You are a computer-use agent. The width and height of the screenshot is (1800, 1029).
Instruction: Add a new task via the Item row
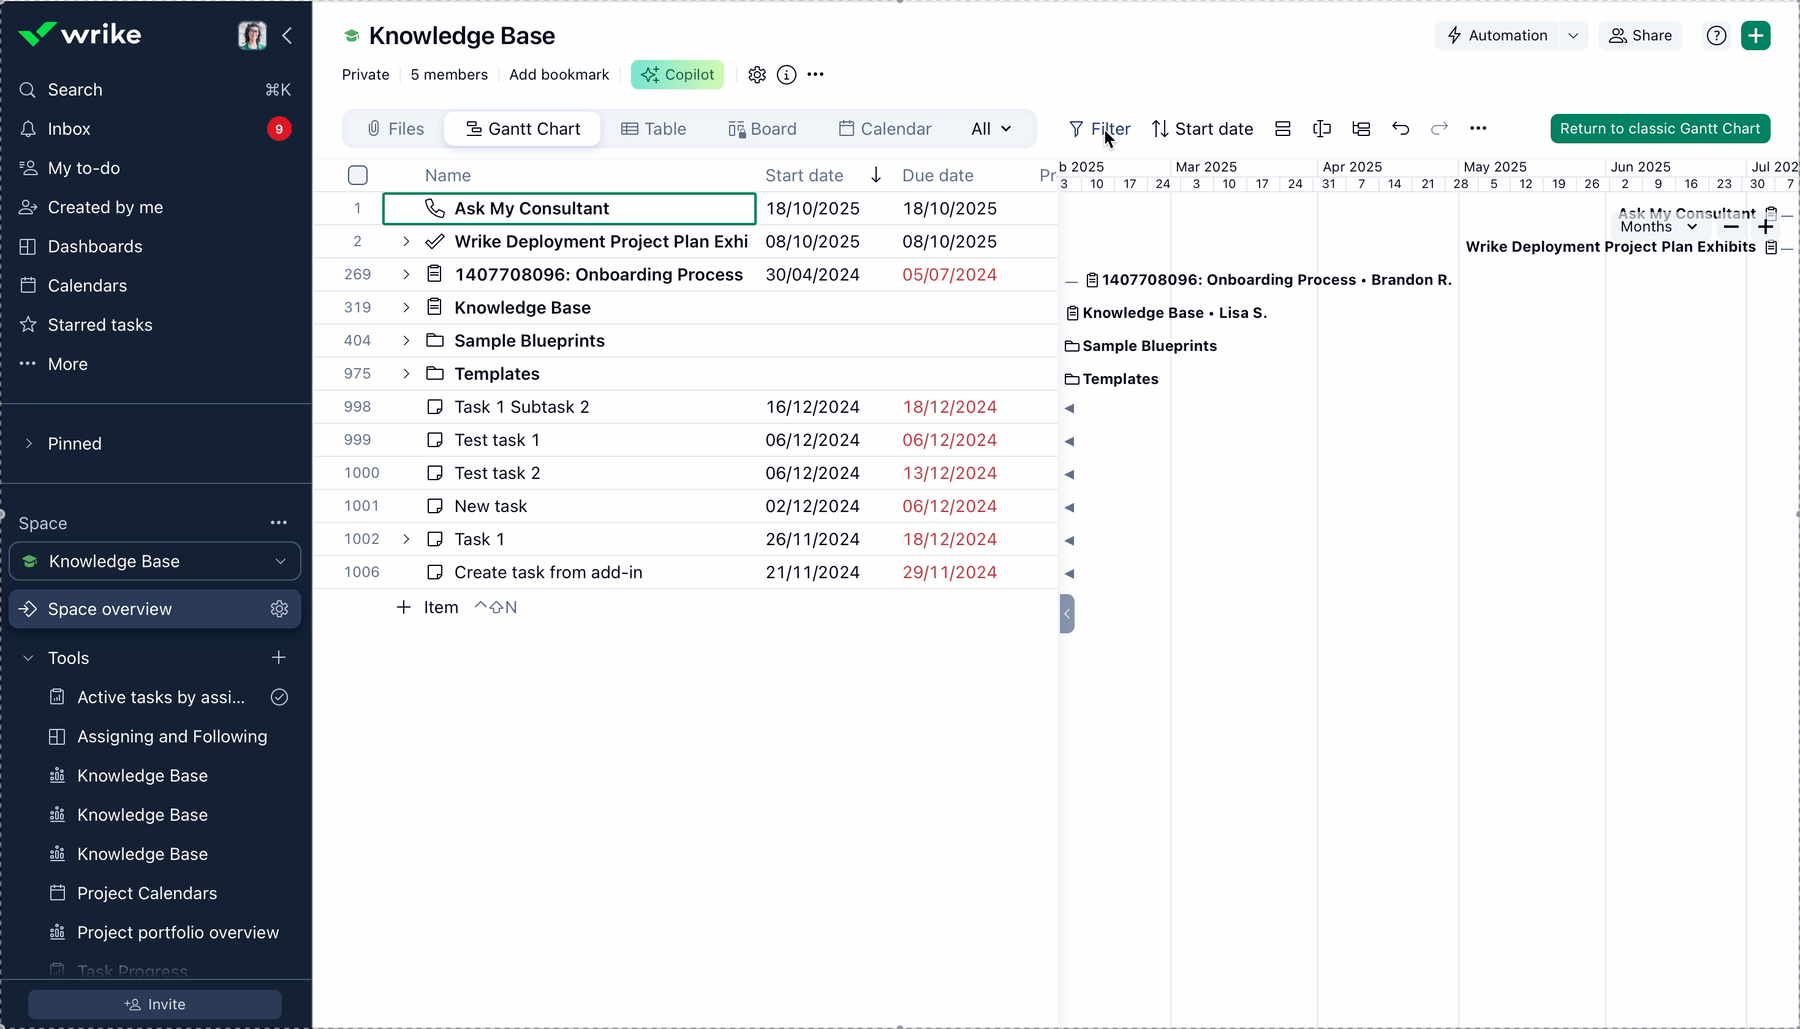(x=427, y=607)
